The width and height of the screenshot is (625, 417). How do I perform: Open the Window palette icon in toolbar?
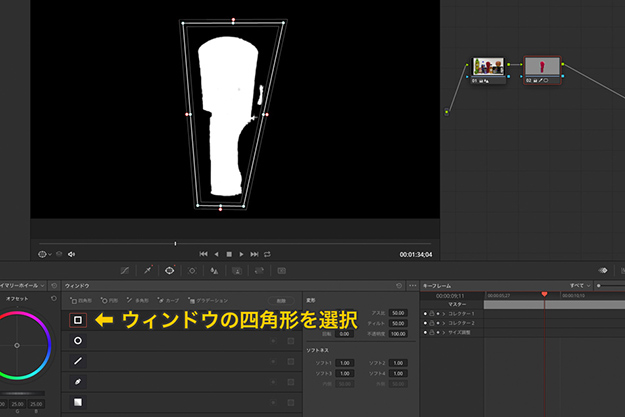tap(169, 270)
